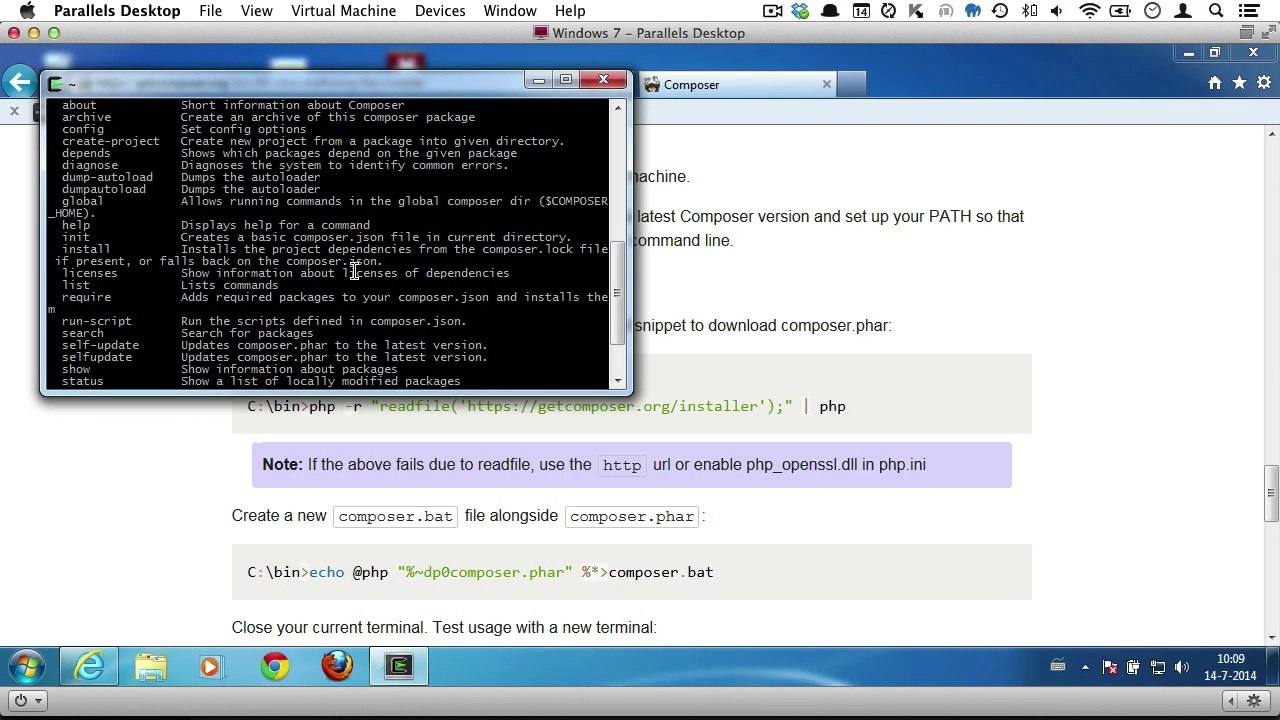Viewport: 1280px width, 720px height.
Task: Open a new blank browser tab
Action: tap(852, 85)
